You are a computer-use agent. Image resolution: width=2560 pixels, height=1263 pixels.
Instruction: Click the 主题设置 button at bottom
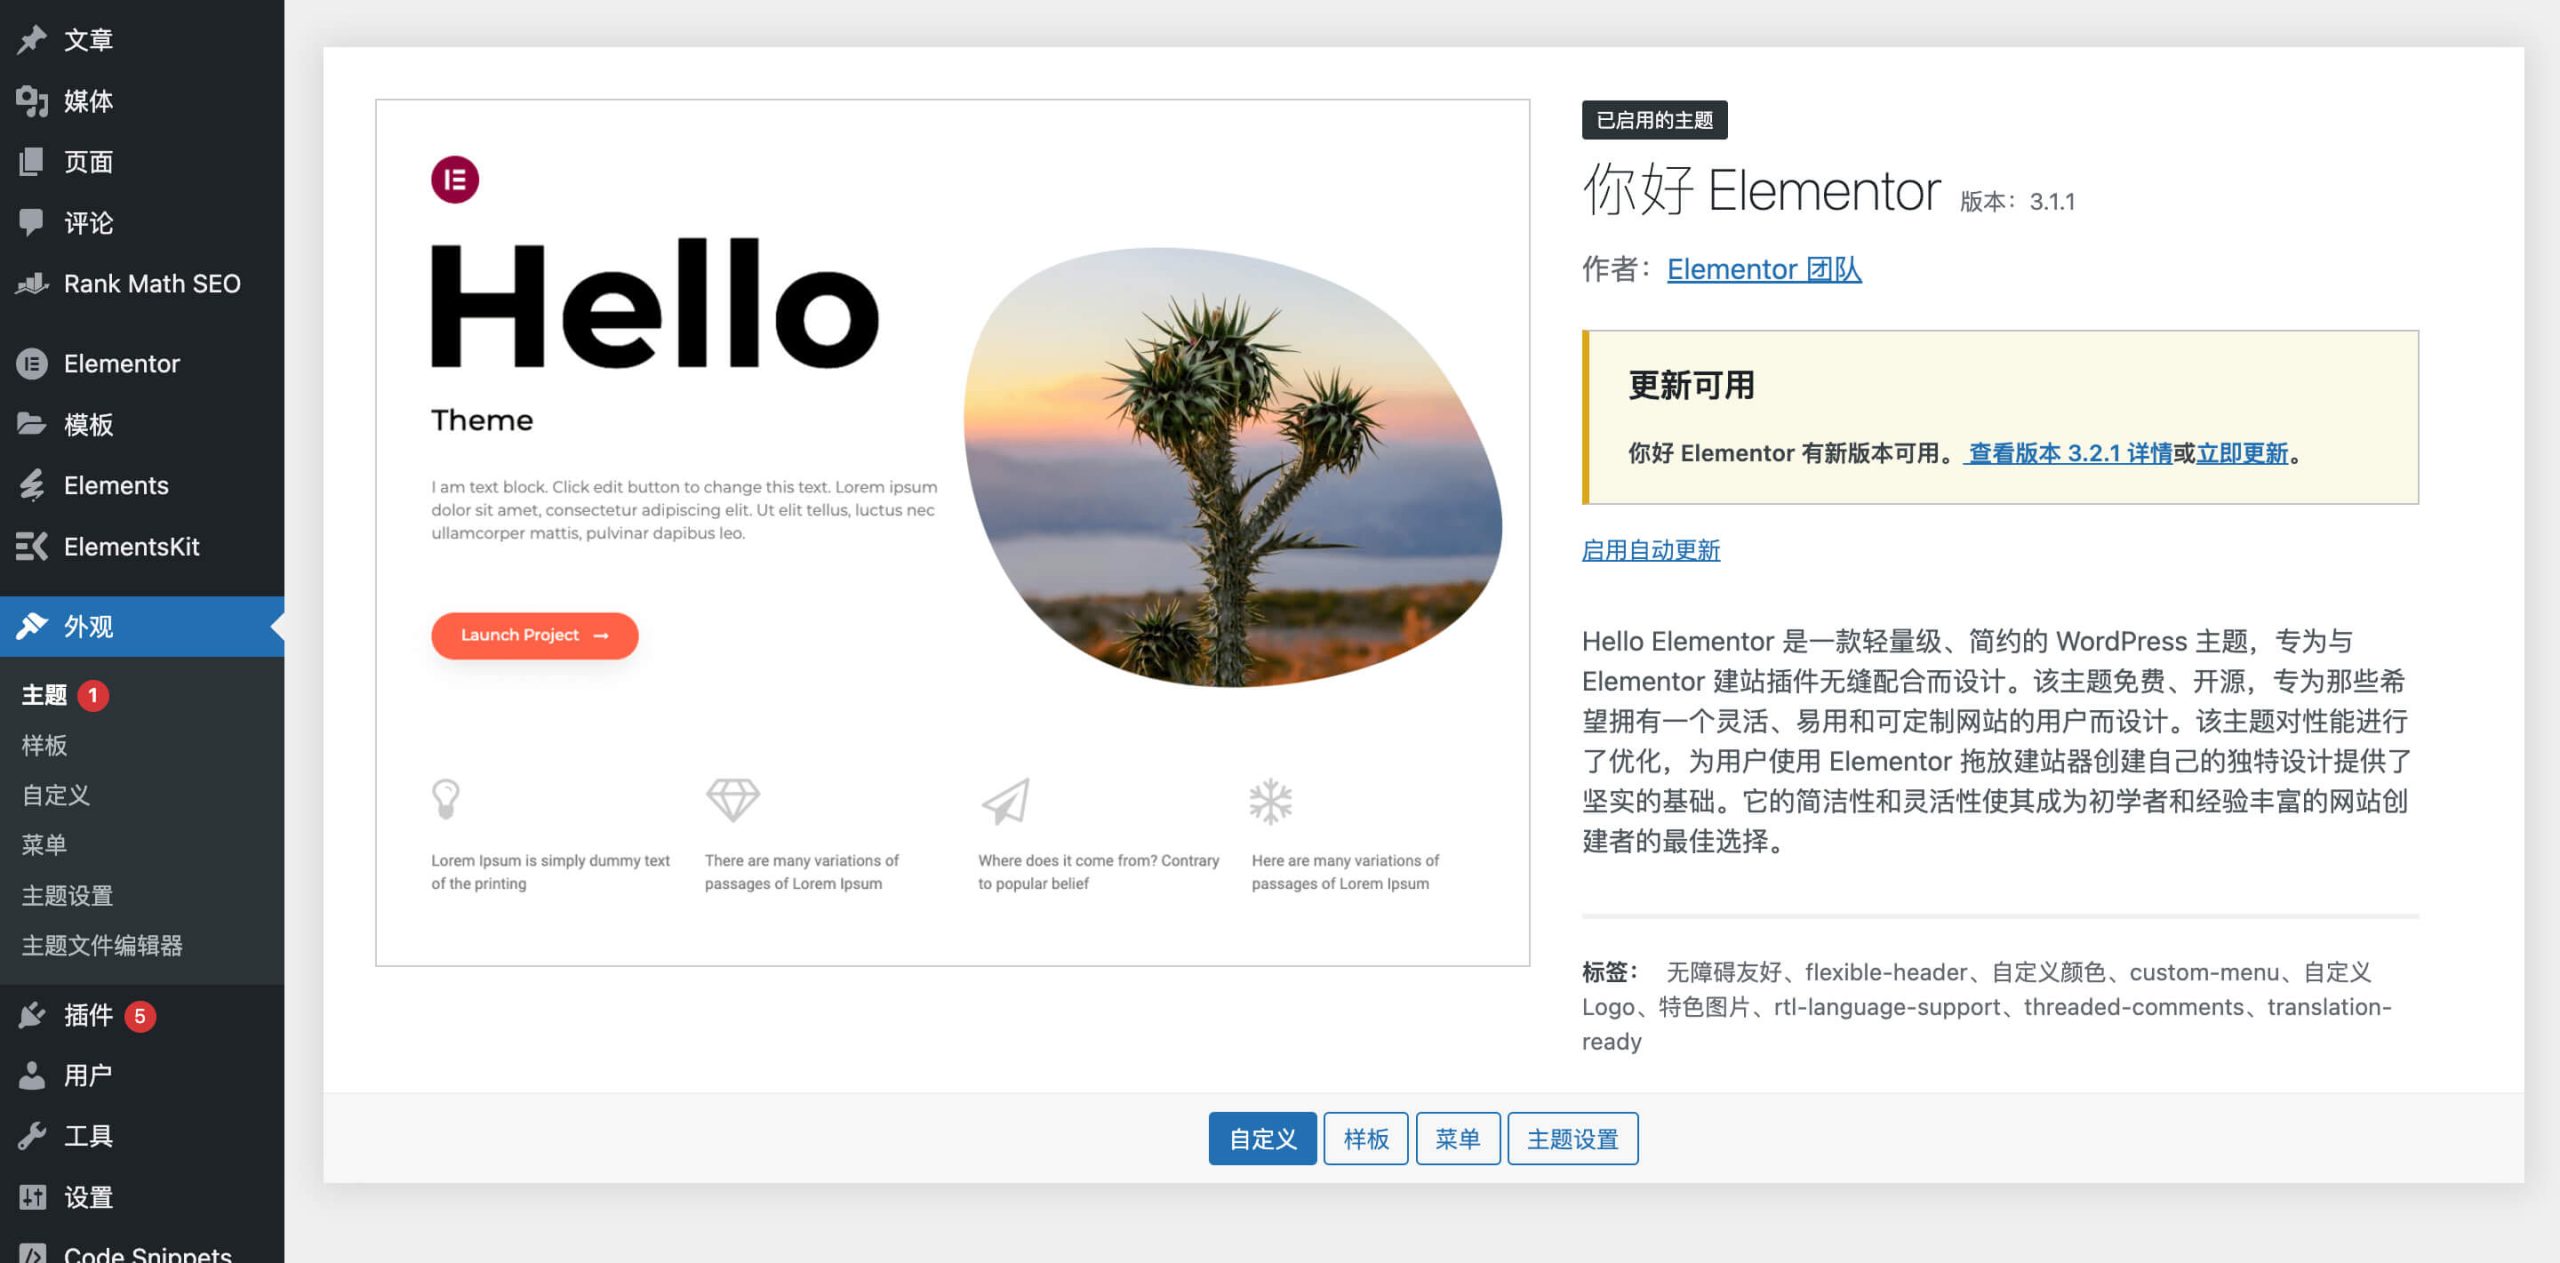(1573, 1139)
